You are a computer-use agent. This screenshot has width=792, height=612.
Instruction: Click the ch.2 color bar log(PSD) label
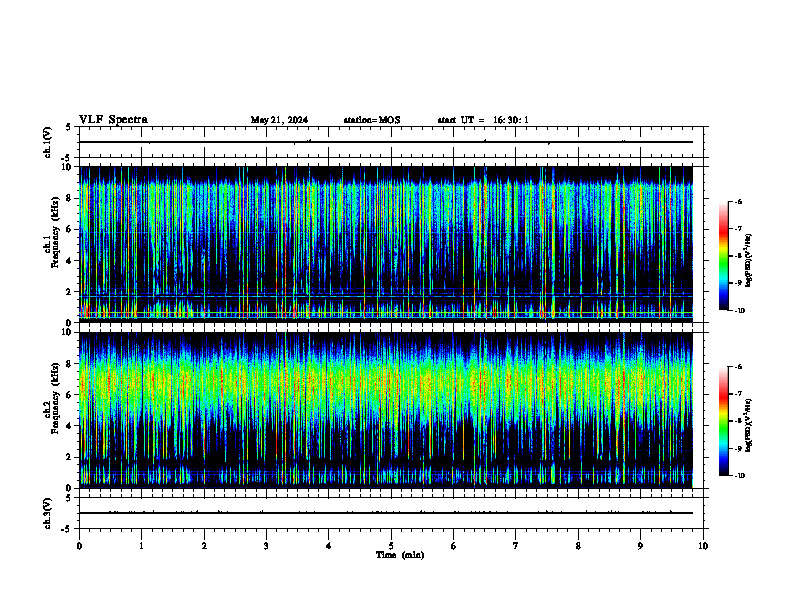point(749,426)
